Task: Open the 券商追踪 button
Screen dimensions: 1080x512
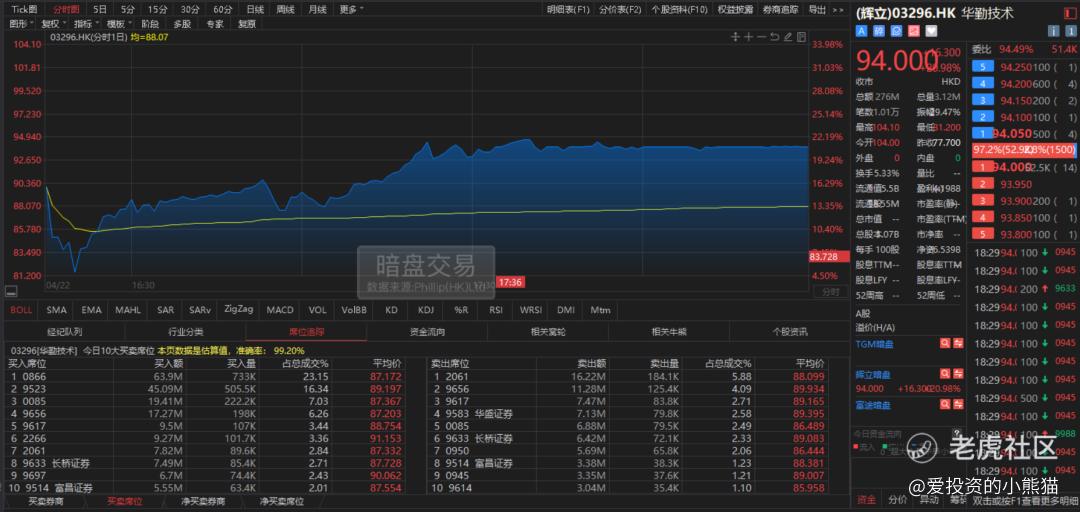Action: point(782,10)
